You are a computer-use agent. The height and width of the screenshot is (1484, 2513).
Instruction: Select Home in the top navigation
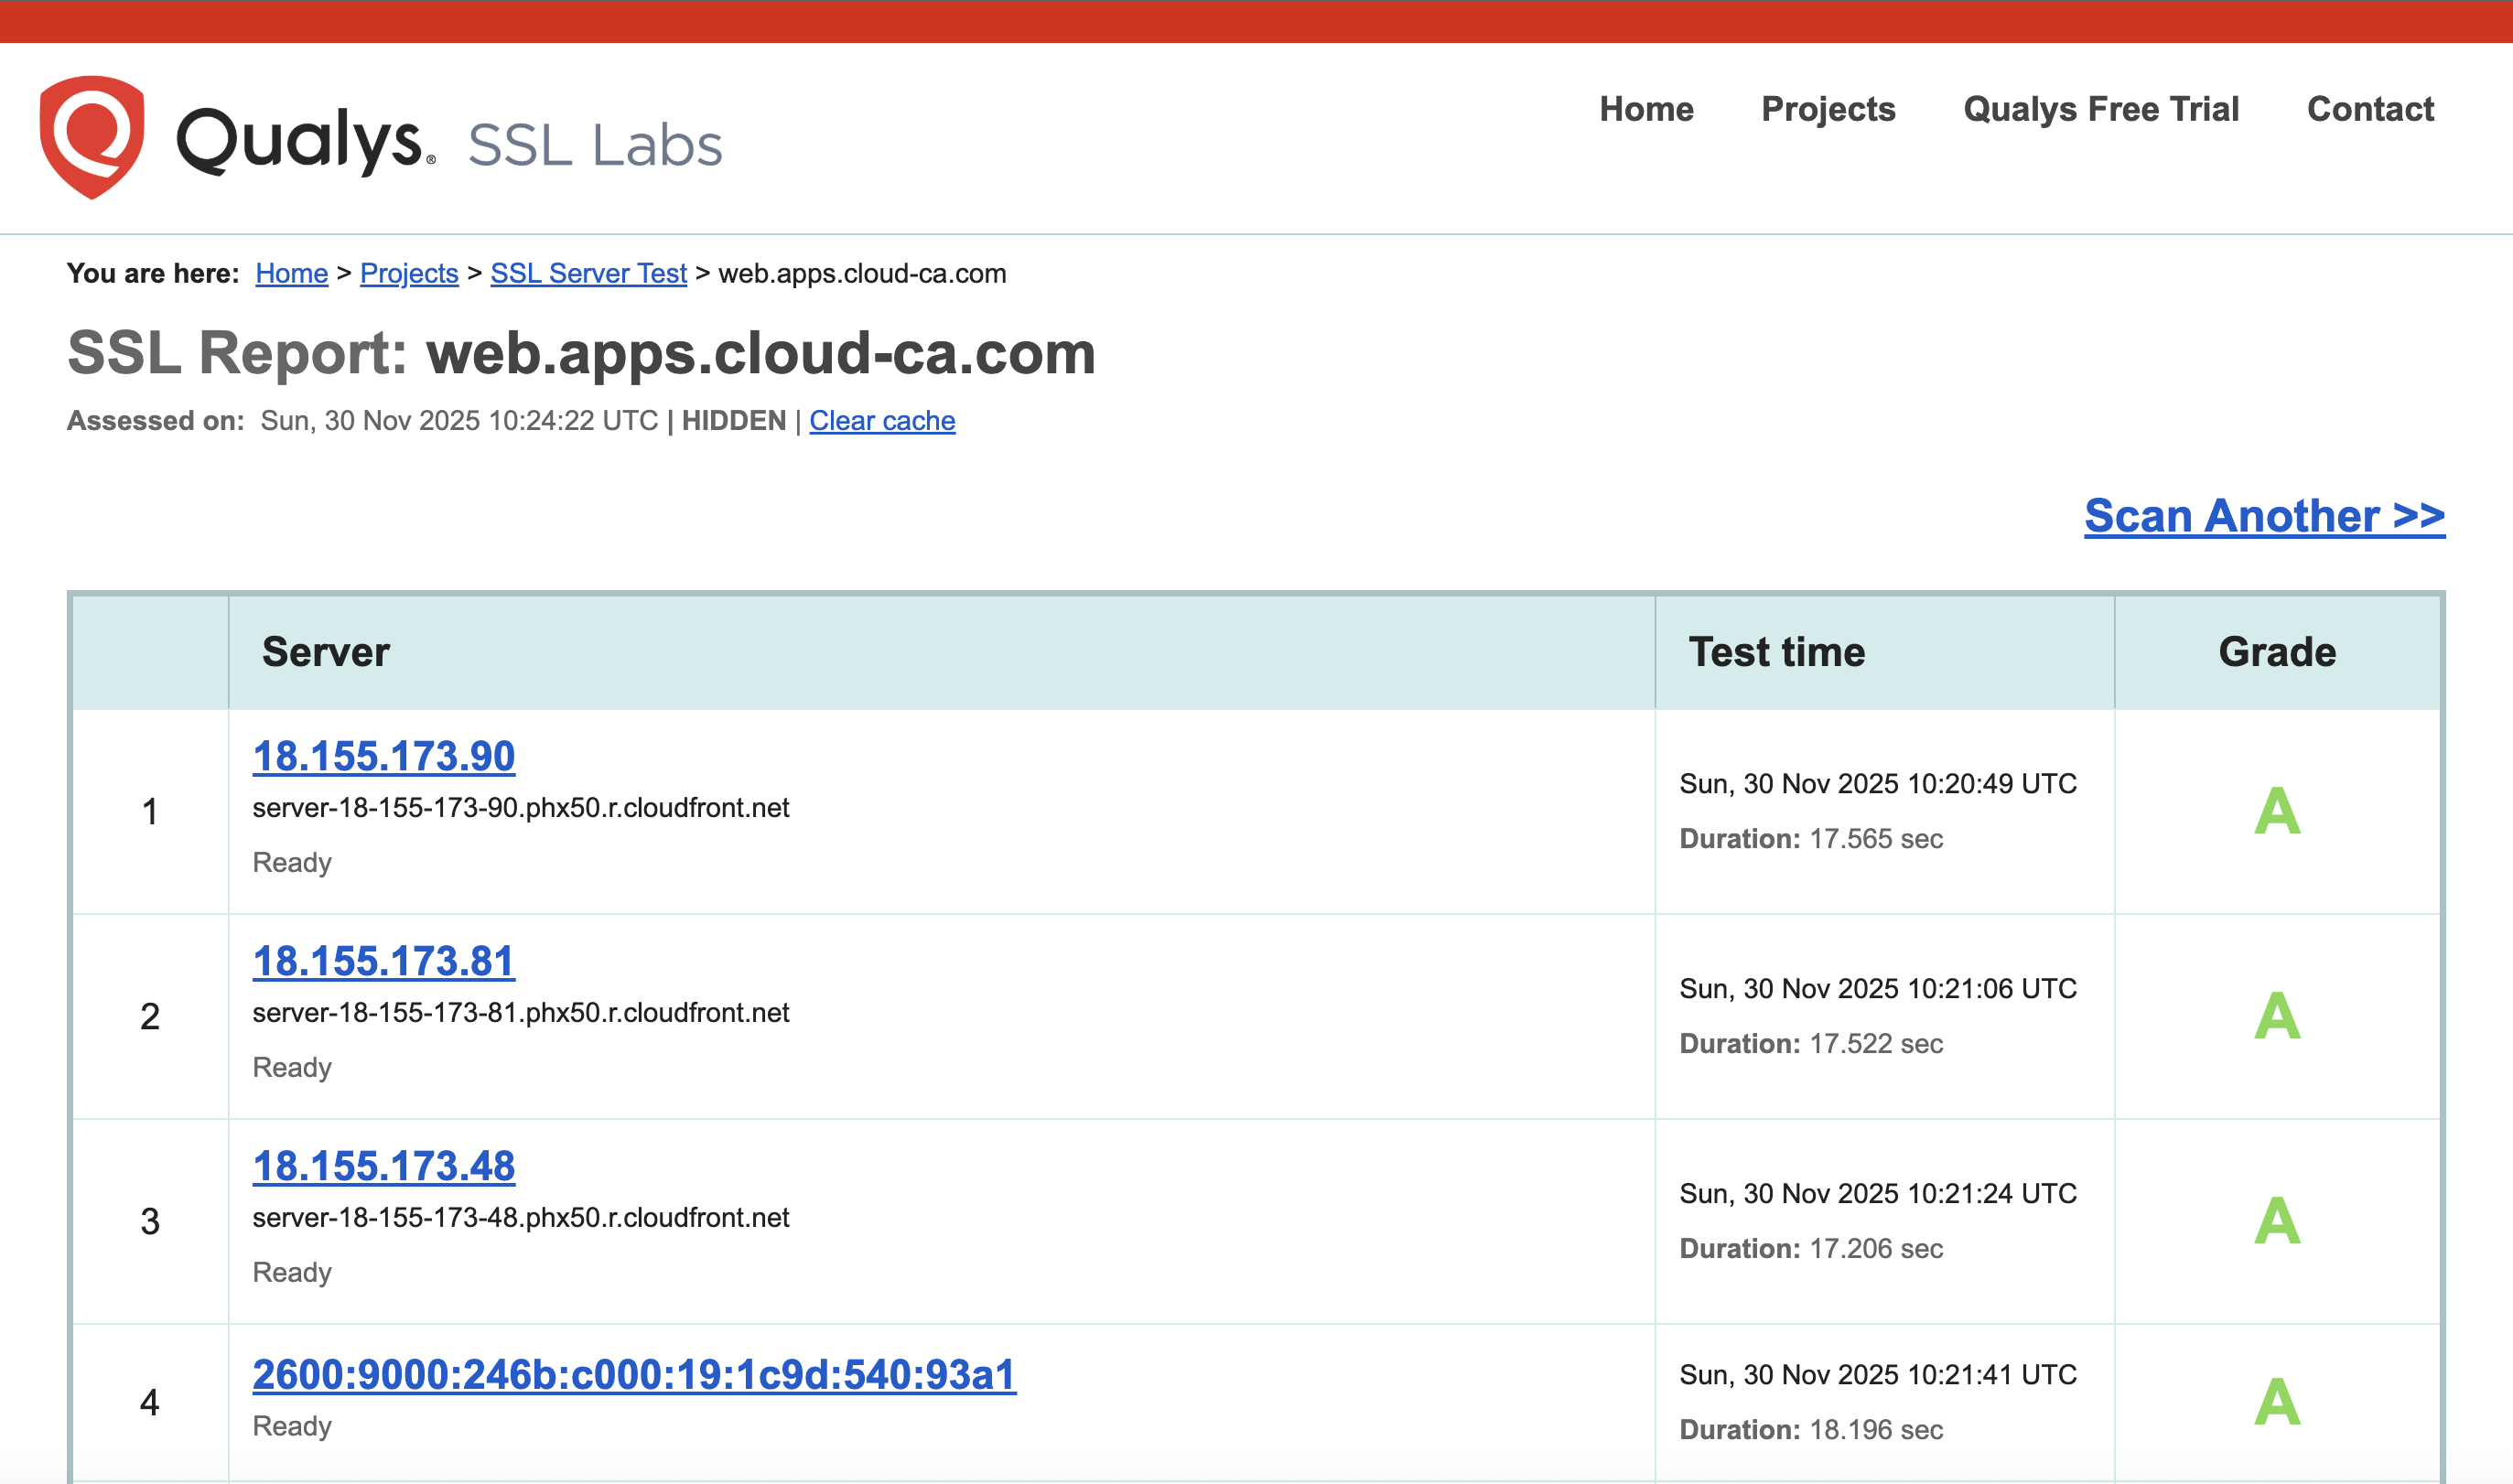[x=1645, y=110]
